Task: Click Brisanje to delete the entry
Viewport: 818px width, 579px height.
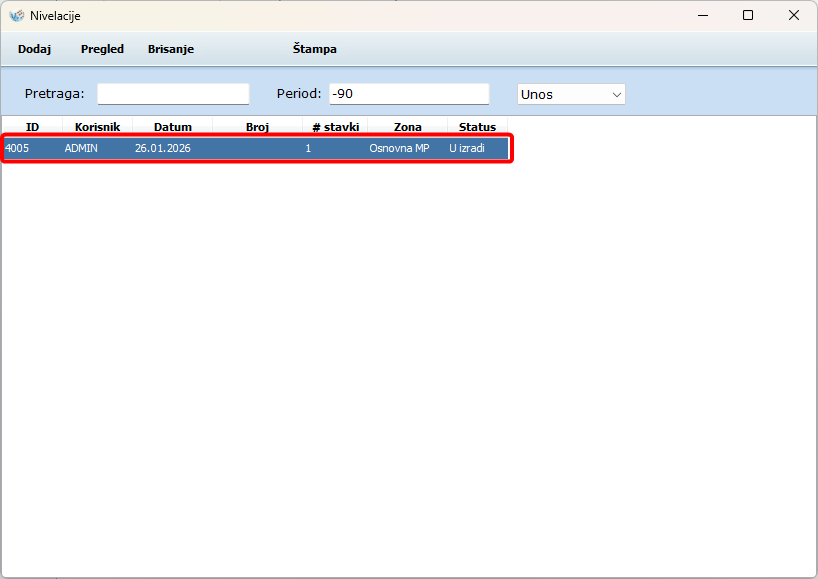Action: [x=170, y=49]
